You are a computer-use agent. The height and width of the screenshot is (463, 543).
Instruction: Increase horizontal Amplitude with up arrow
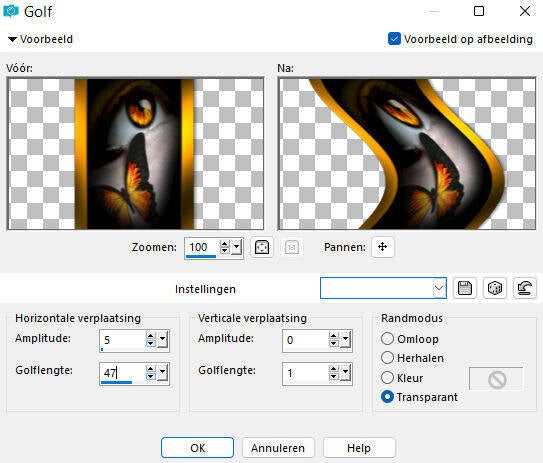coord(150,336)
